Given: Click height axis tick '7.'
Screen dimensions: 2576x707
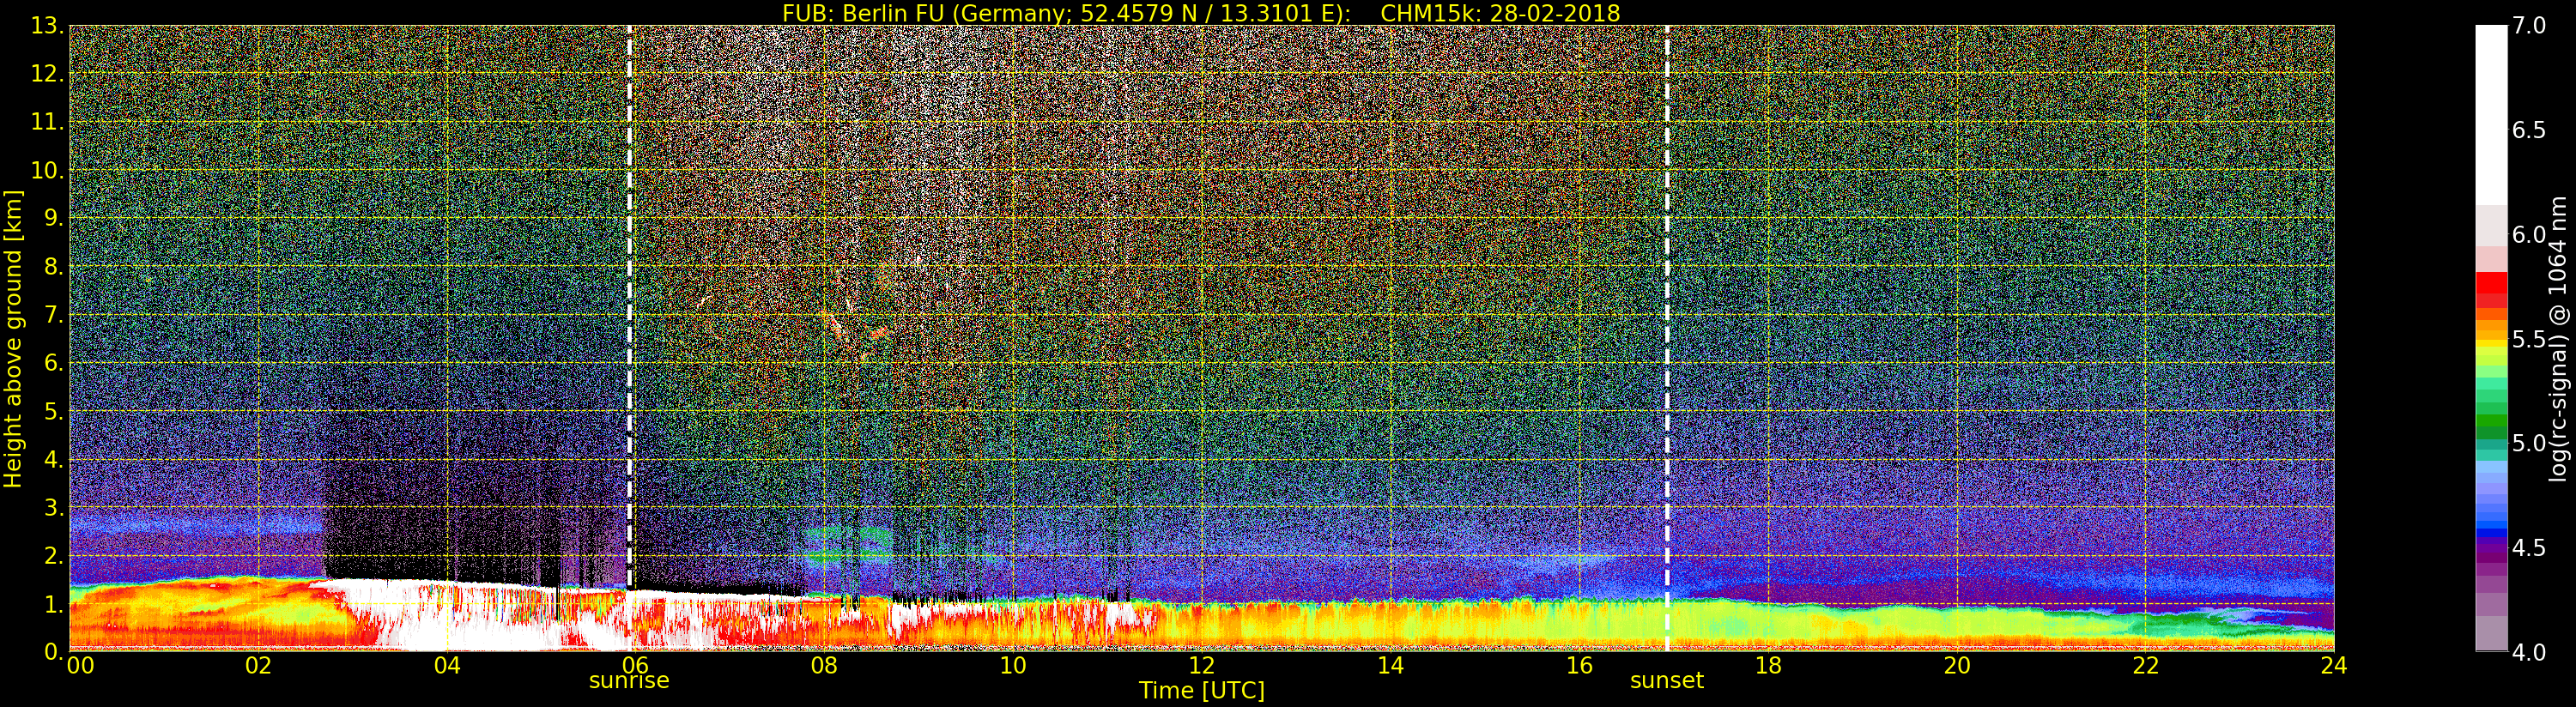Looking at the screenshot, I should click(53, 315).
